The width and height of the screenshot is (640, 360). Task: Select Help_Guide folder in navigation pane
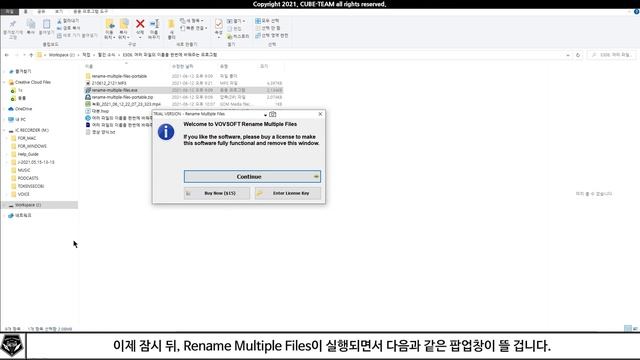click(x=24, y=154)
